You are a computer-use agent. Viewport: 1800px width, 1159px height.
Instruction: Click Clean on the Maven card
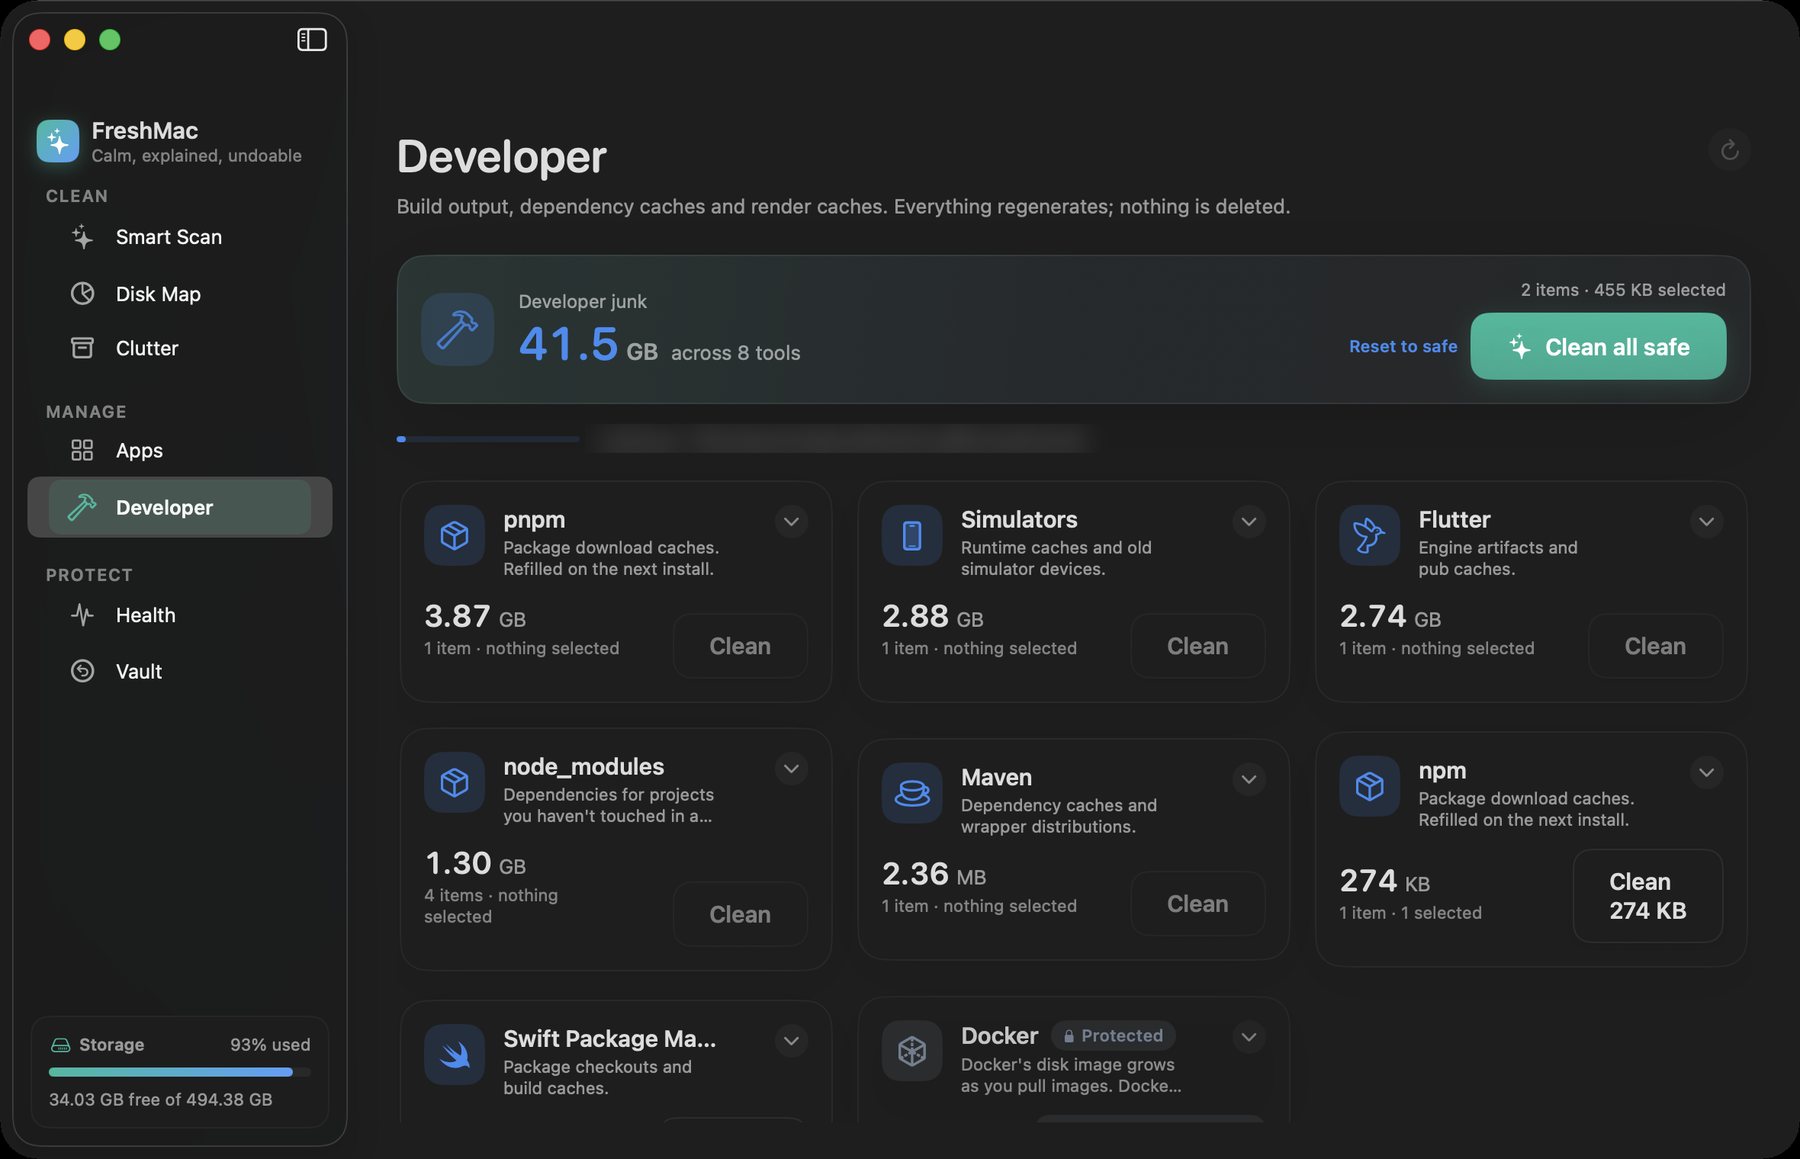tap(1198, 903)
